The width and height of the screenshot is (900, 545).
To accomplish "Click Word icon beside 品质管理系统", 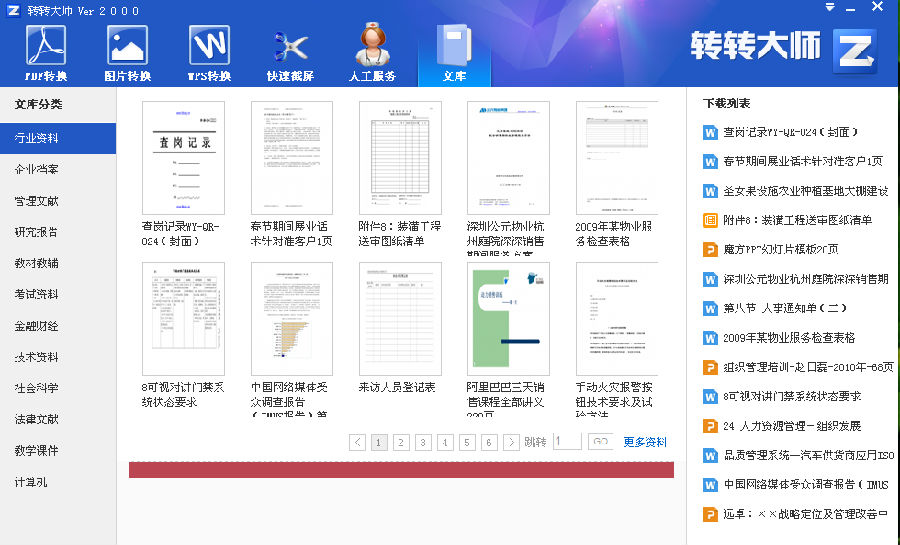I will click(x=710, y=456).
